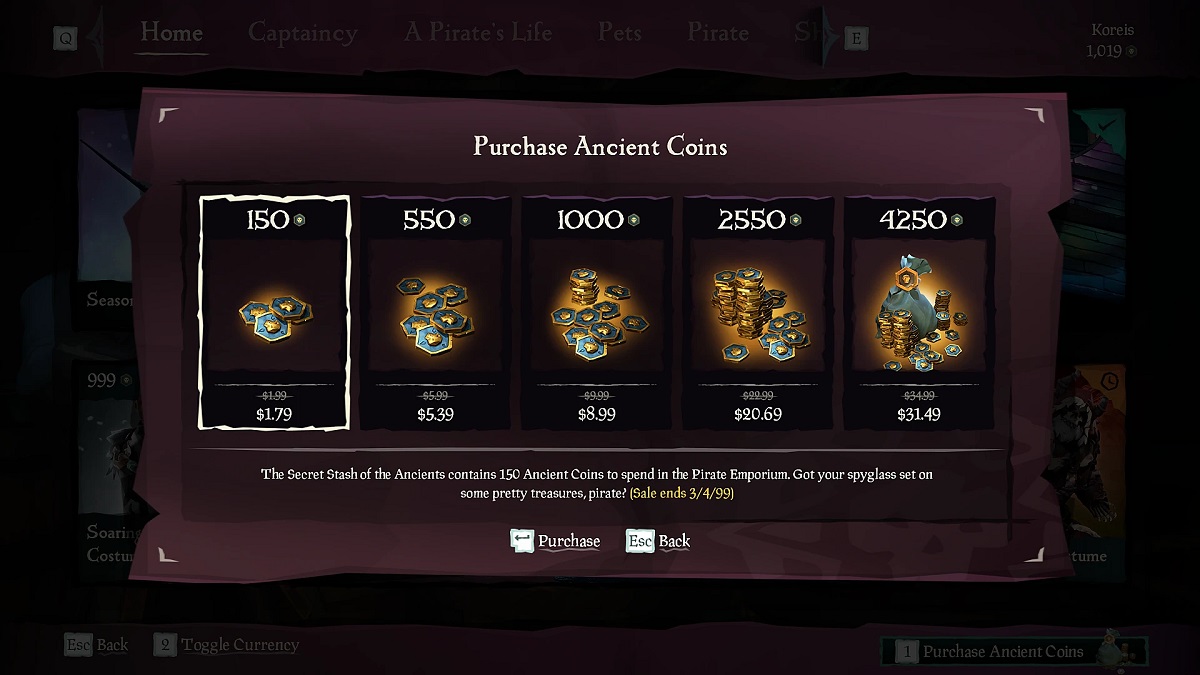
Task: Click the Ancient Coin icon beside 1,019 balance
Action: [1131, 51]
